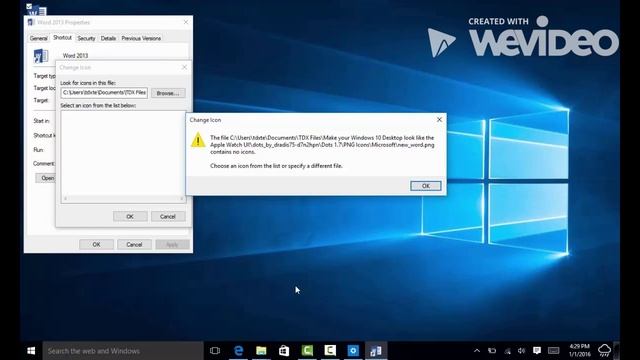
Task: Click OK in the warning message dialog
Action: [x=425, y=186]
